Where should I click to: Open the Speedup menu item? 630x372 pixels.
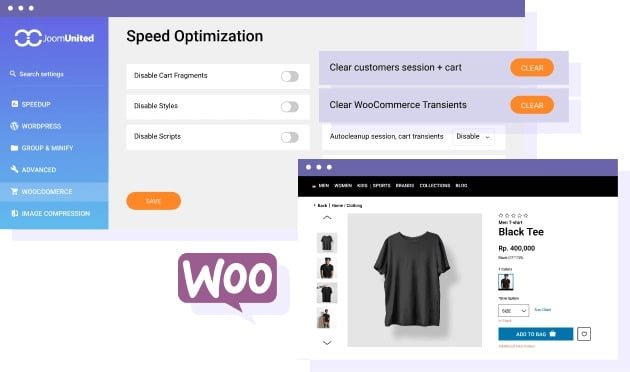(36, 104)
